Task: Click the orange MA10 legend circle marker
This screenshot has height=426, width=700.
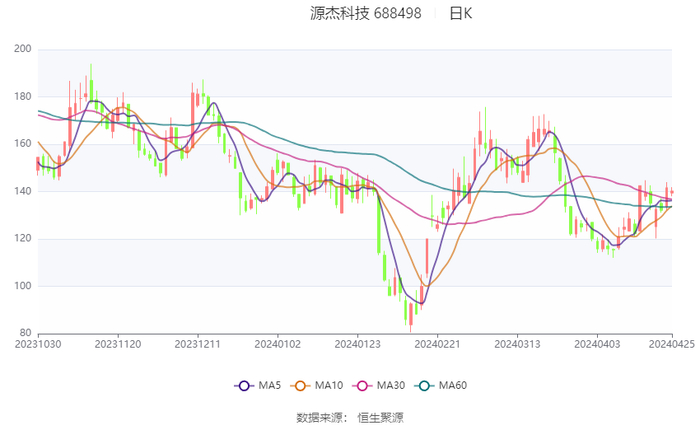Action: tap(301, 386)
